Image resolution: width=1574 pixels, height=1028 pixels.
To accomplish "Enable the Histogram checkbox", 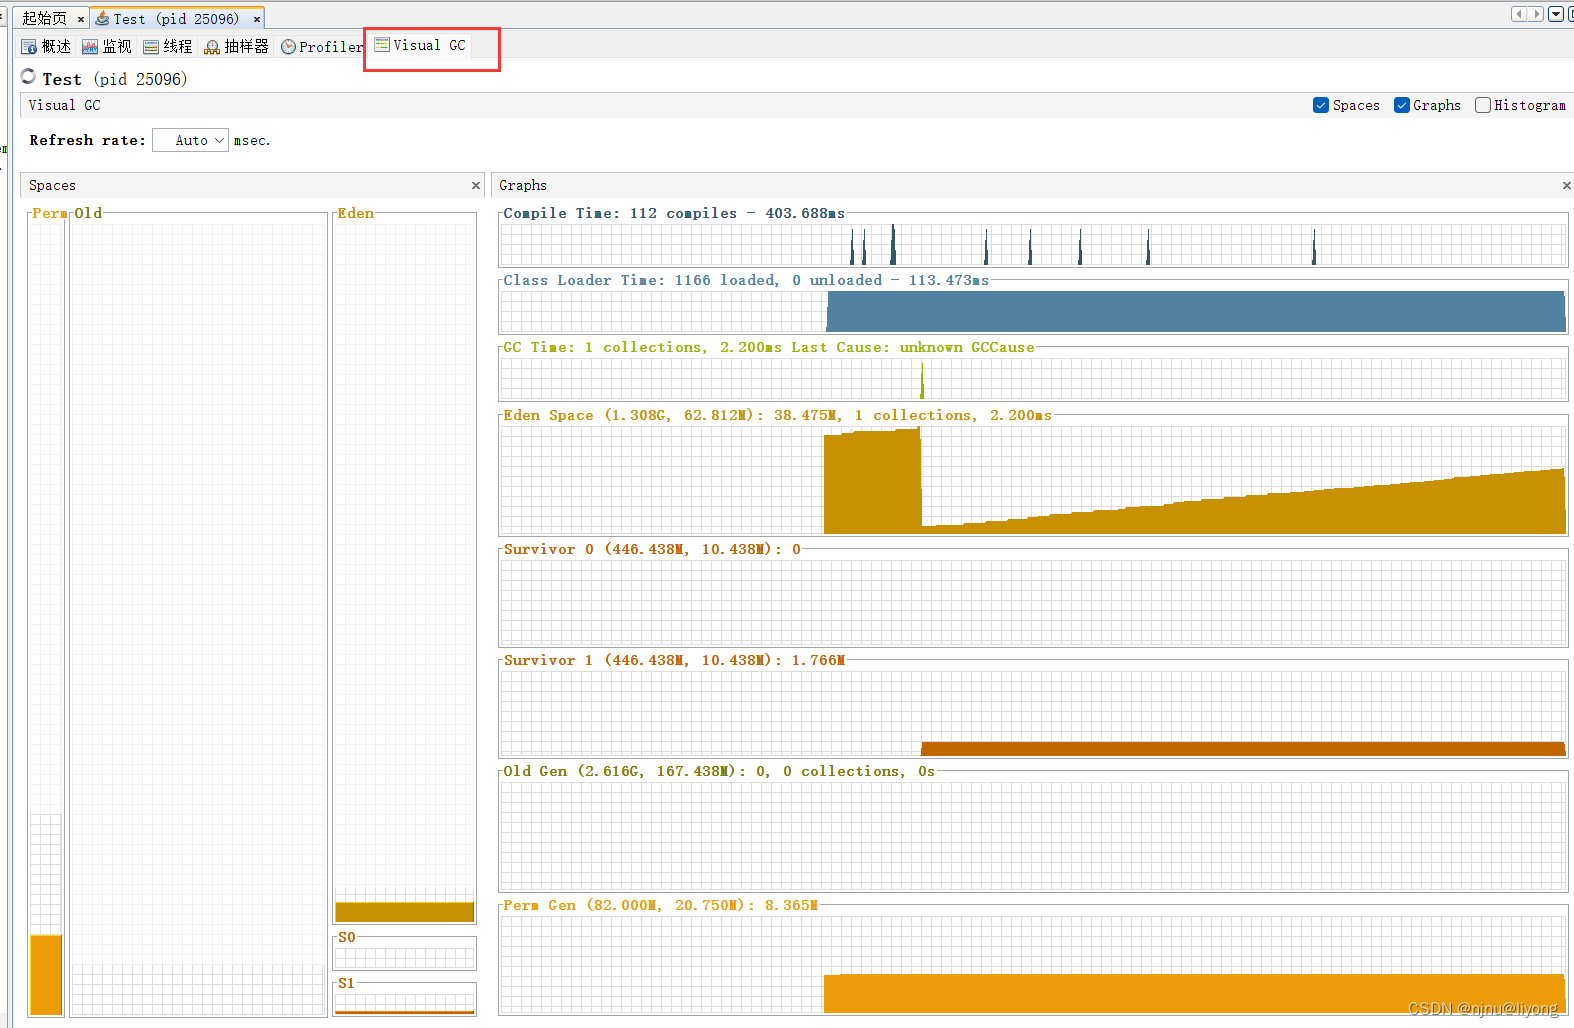I will click(x=1483, y=105).
